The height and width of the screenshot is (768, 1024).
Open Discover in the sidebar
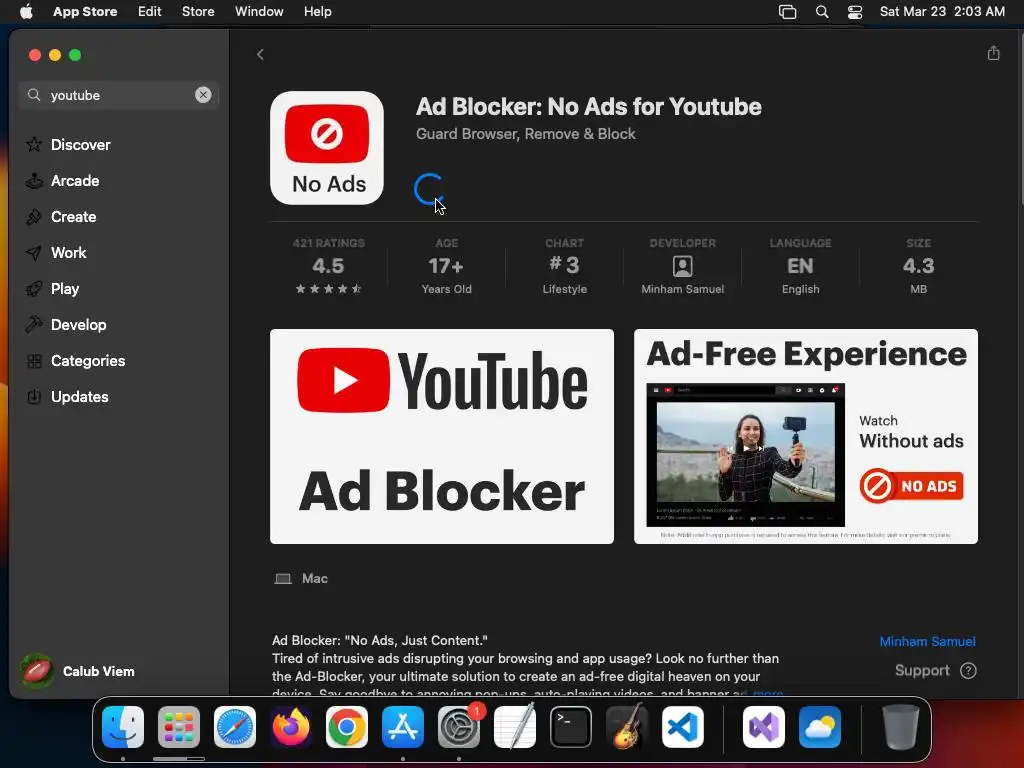tap(119, 144)
